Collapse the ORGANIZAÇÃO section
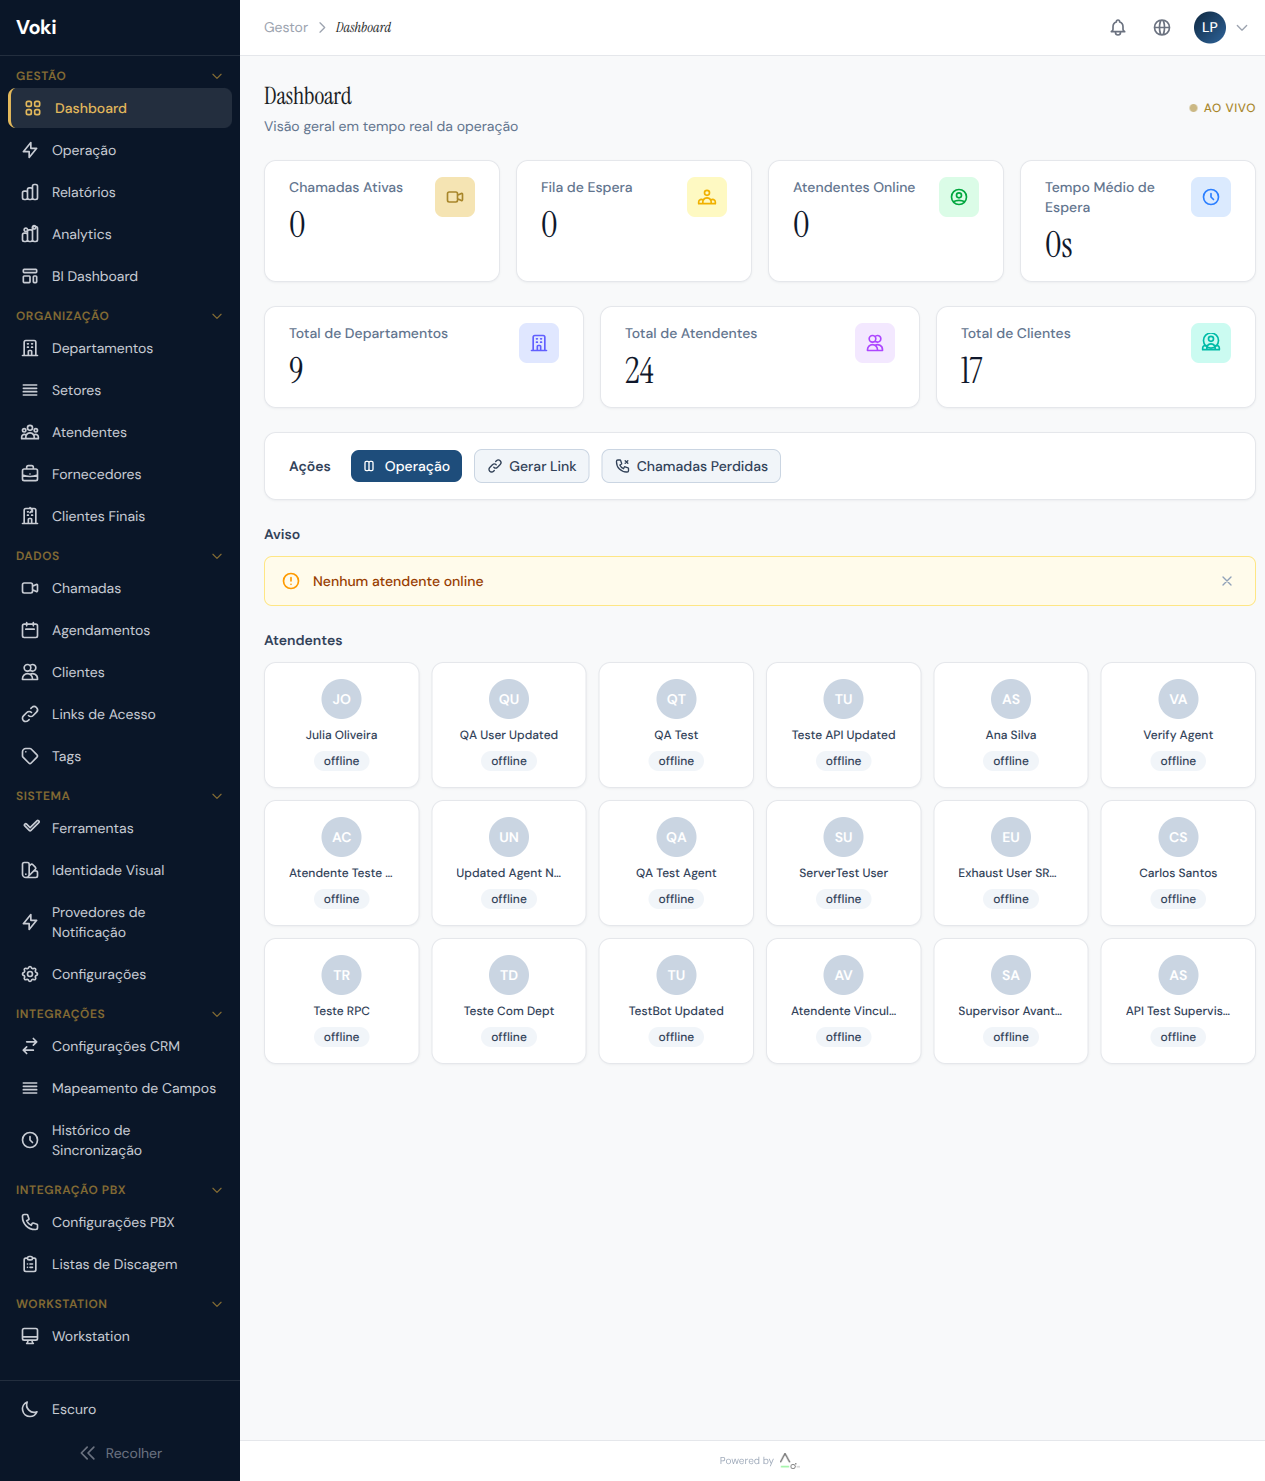This screenshot has height=1481, width=1265. (217, 316)
